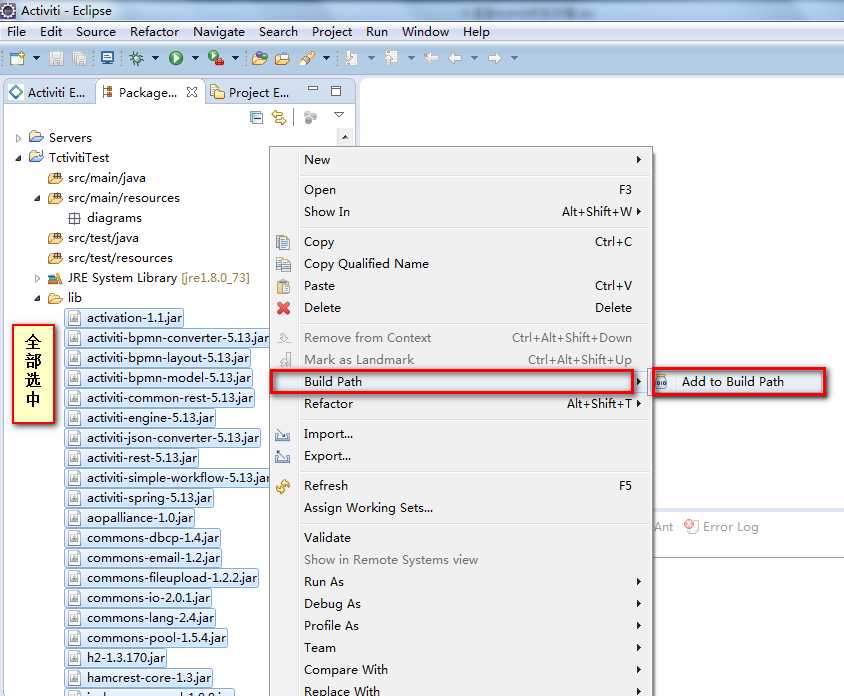The image size is (844, 696).
Task: Click Refresh in the context menu
Action: [x=460, y=486]
